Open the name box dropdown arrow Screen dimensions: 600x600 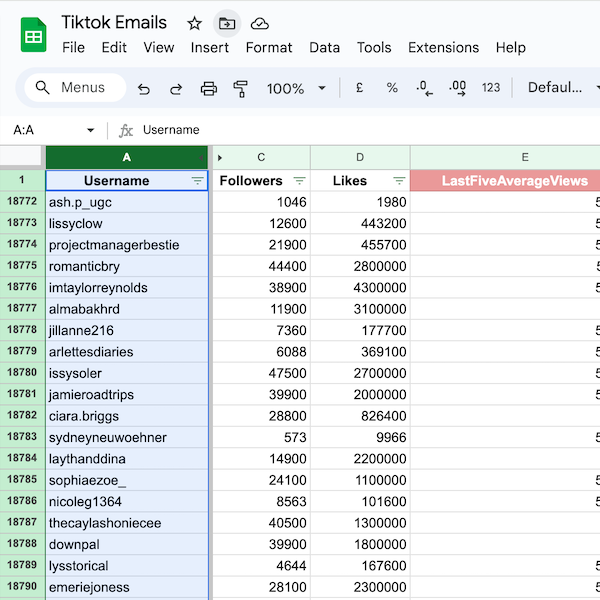click(x=90, y=130)
